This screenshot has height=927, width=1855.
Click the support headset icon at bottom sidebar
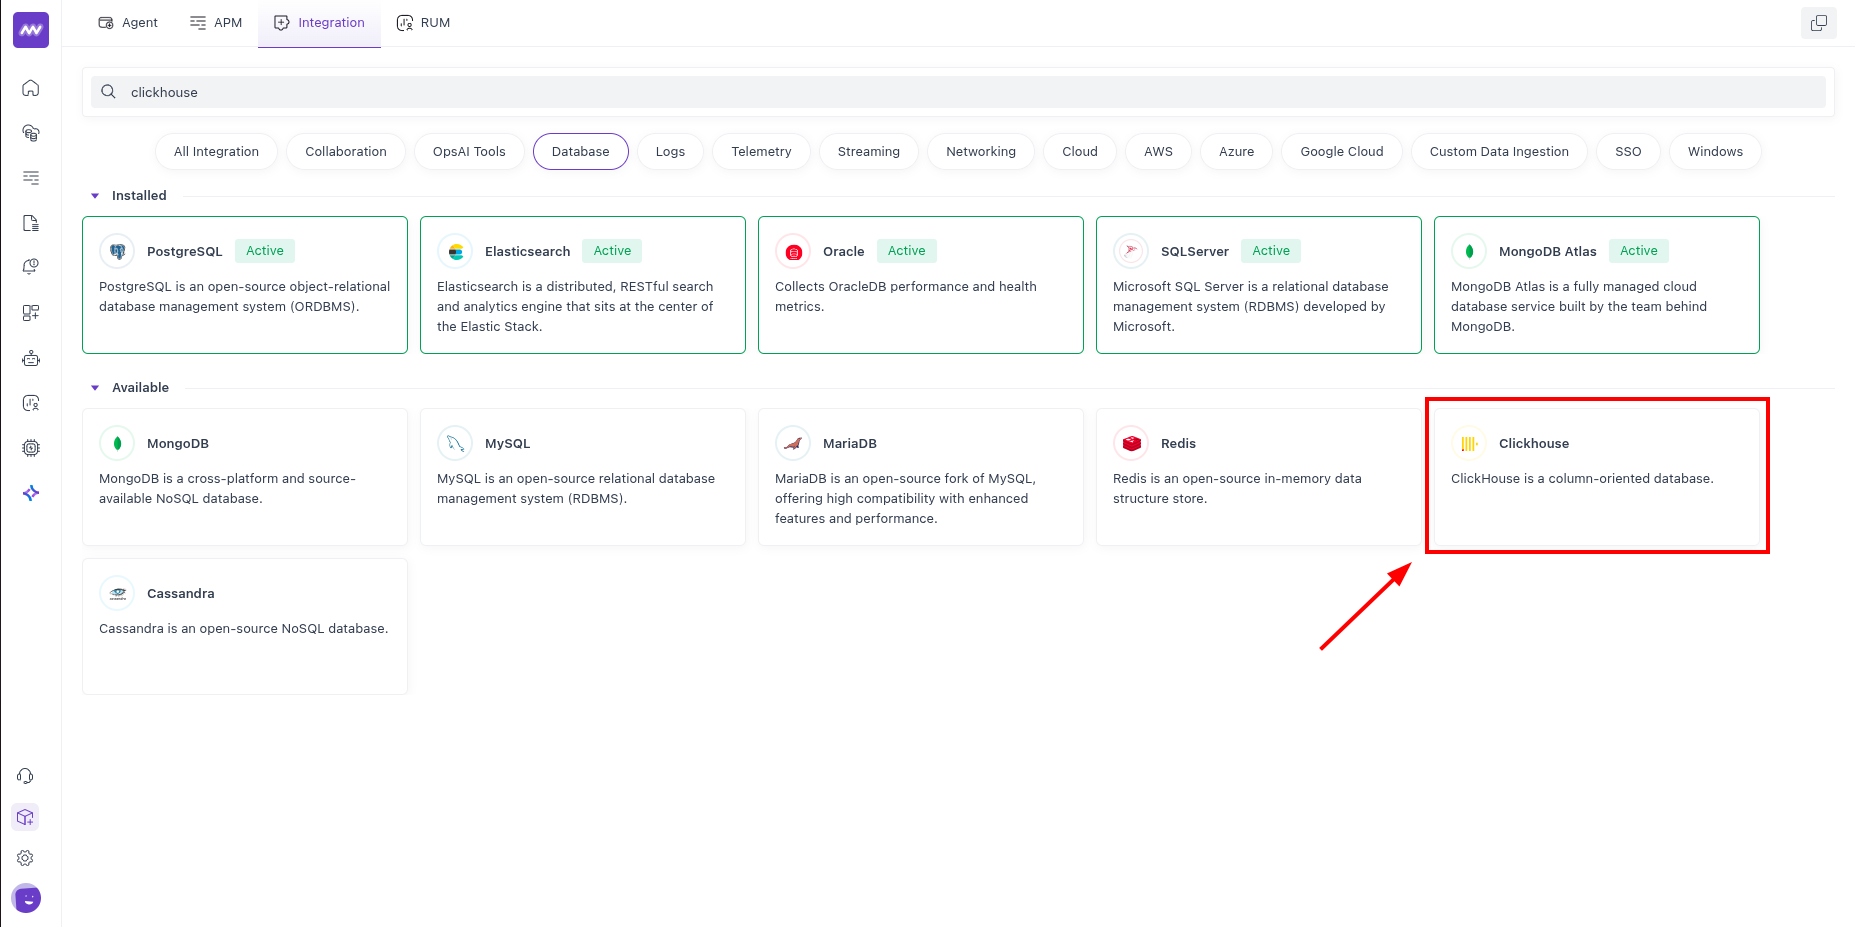tap(25, 776)
